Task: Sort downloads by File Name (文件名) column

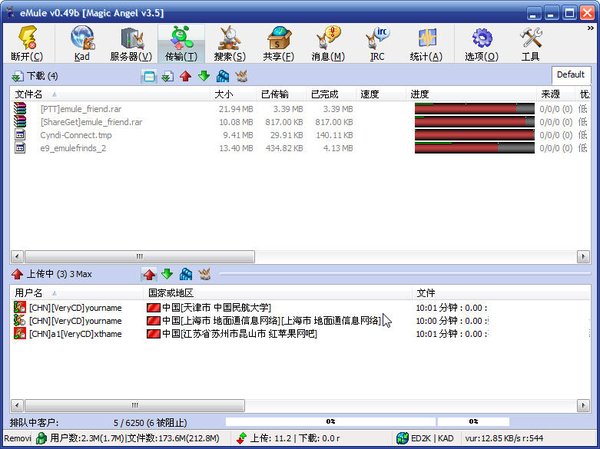Action: pos(111,94)
